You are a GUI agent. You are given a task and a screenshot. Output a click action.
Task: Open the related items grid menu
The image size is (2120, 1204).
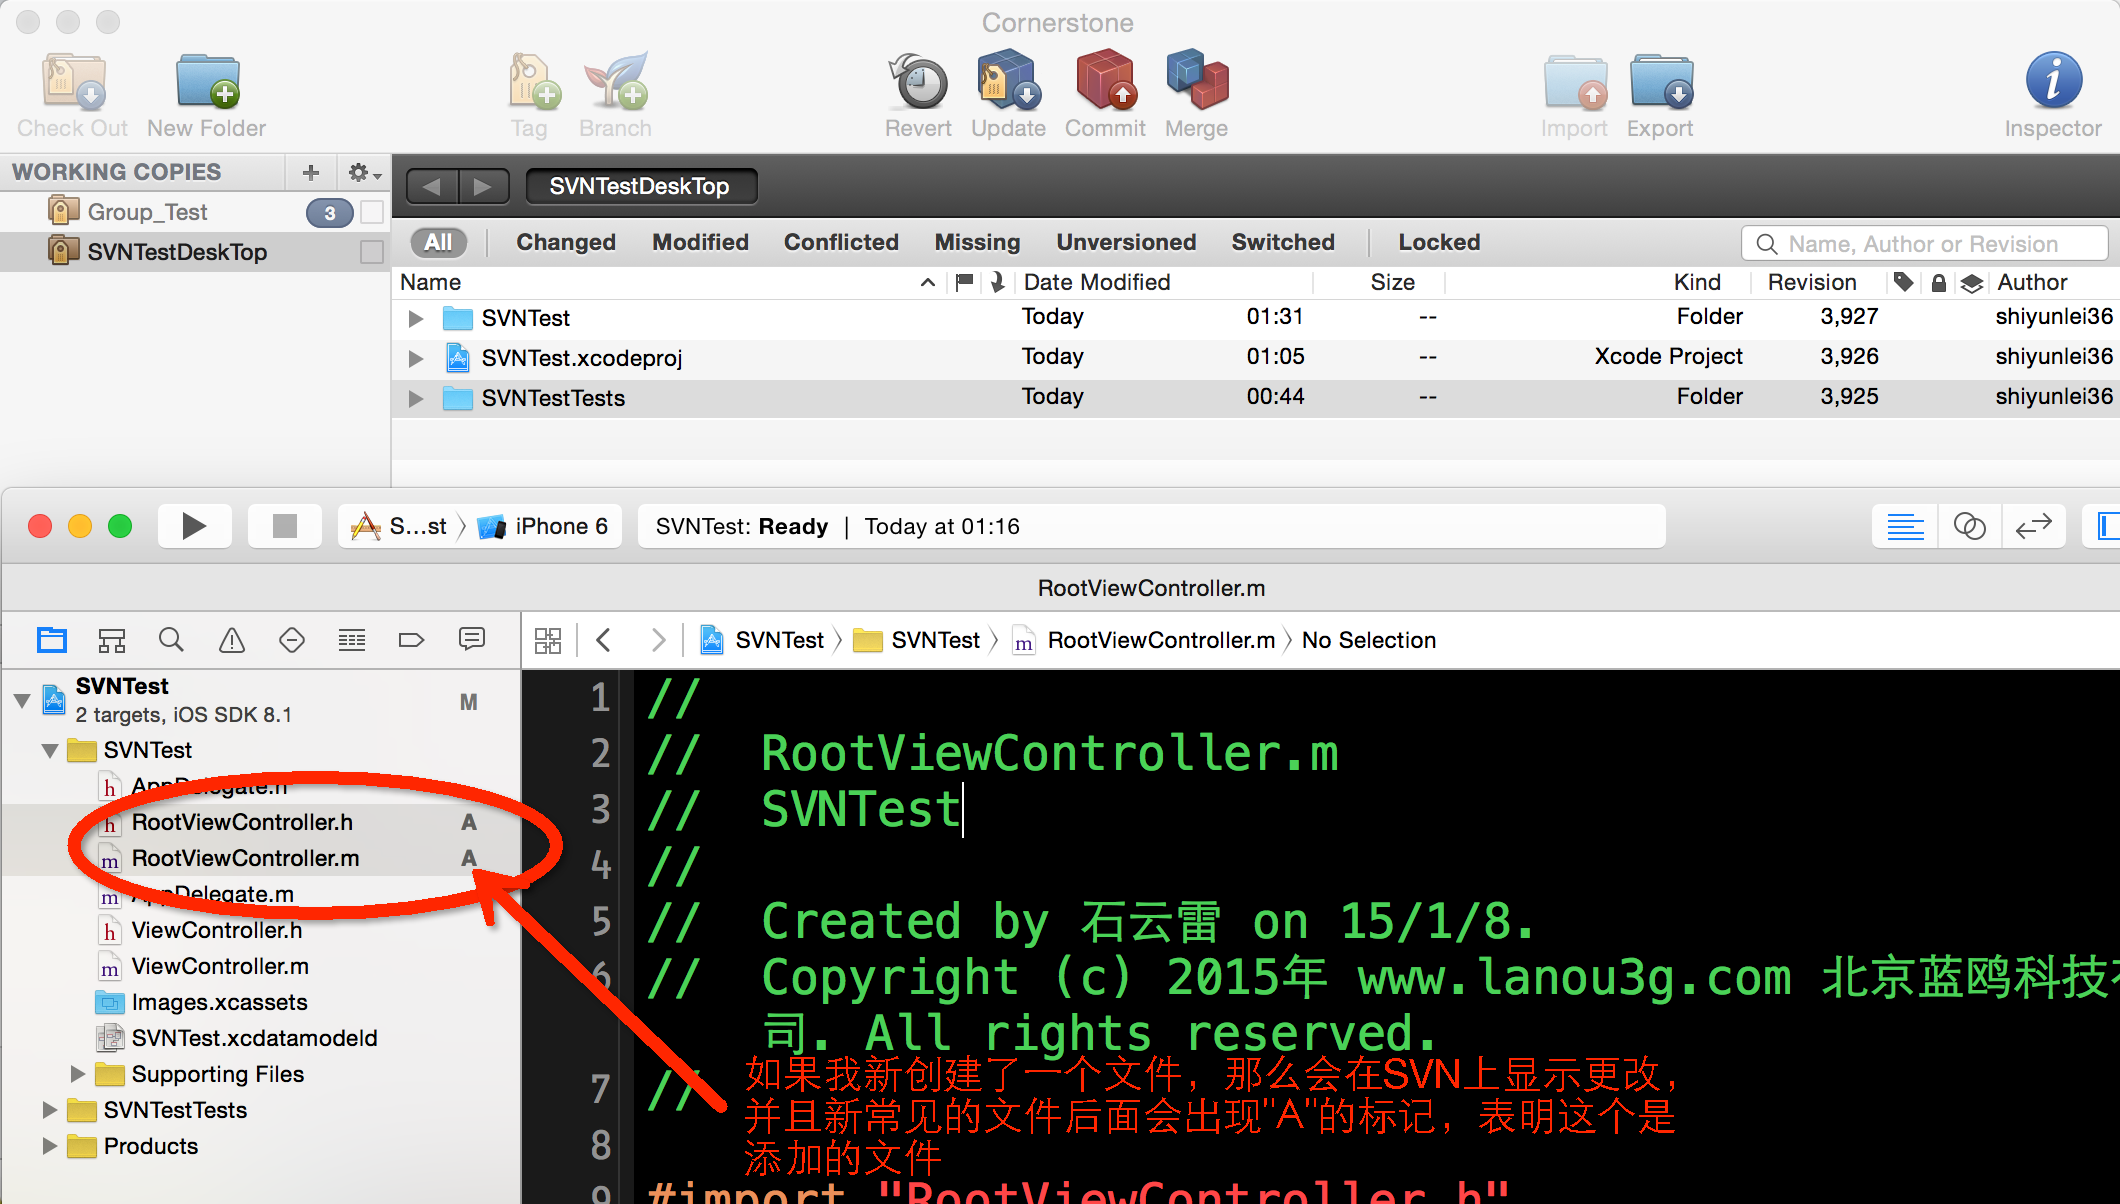coord(548,640)
